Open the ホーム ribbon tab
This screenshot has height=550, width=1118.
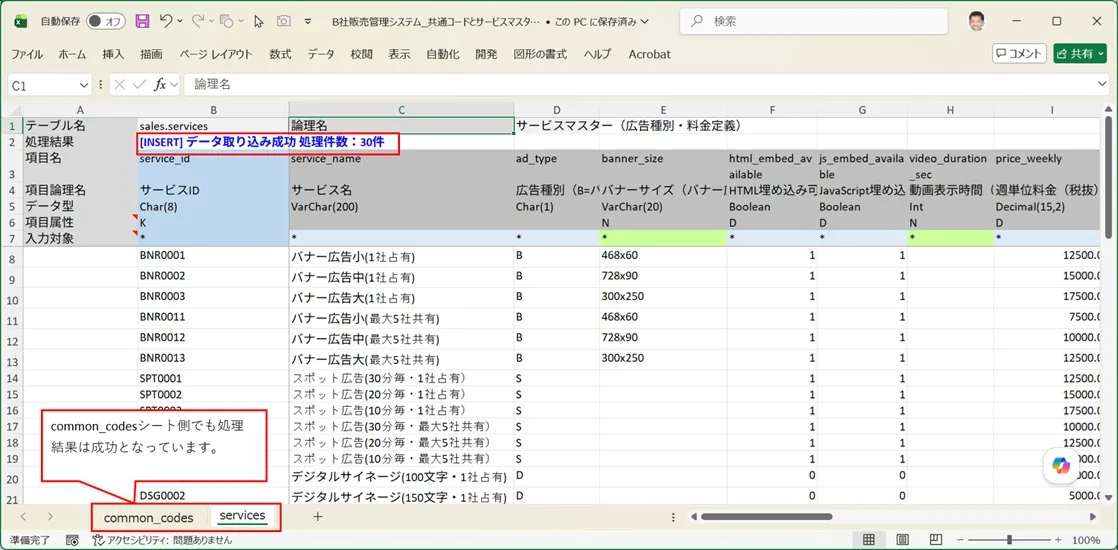[72, 54]
